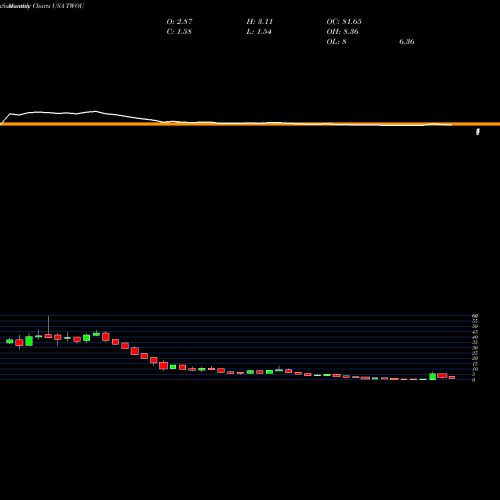Click the large green candle near the chart end
500x500 pixels.
(x=432, y=376)
